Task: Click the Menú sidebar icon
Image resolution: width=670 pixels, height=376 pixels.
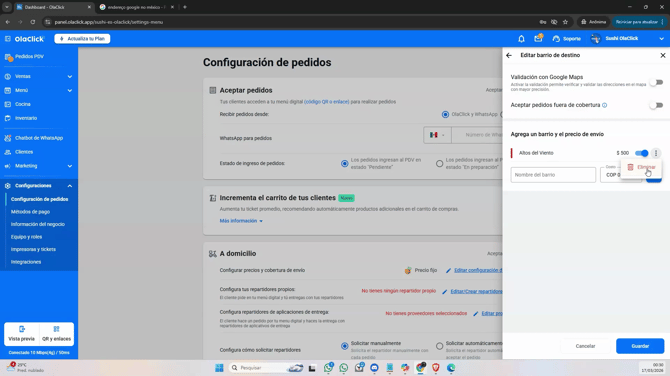Action: 8,91
